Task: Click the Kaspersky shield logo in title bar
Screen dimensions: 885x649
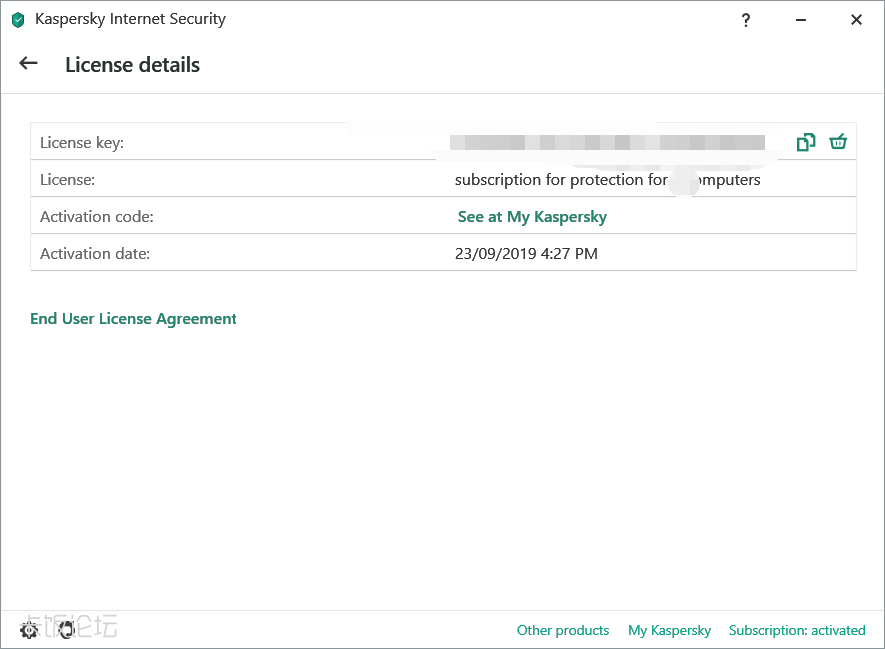Action: pos(18,20)
